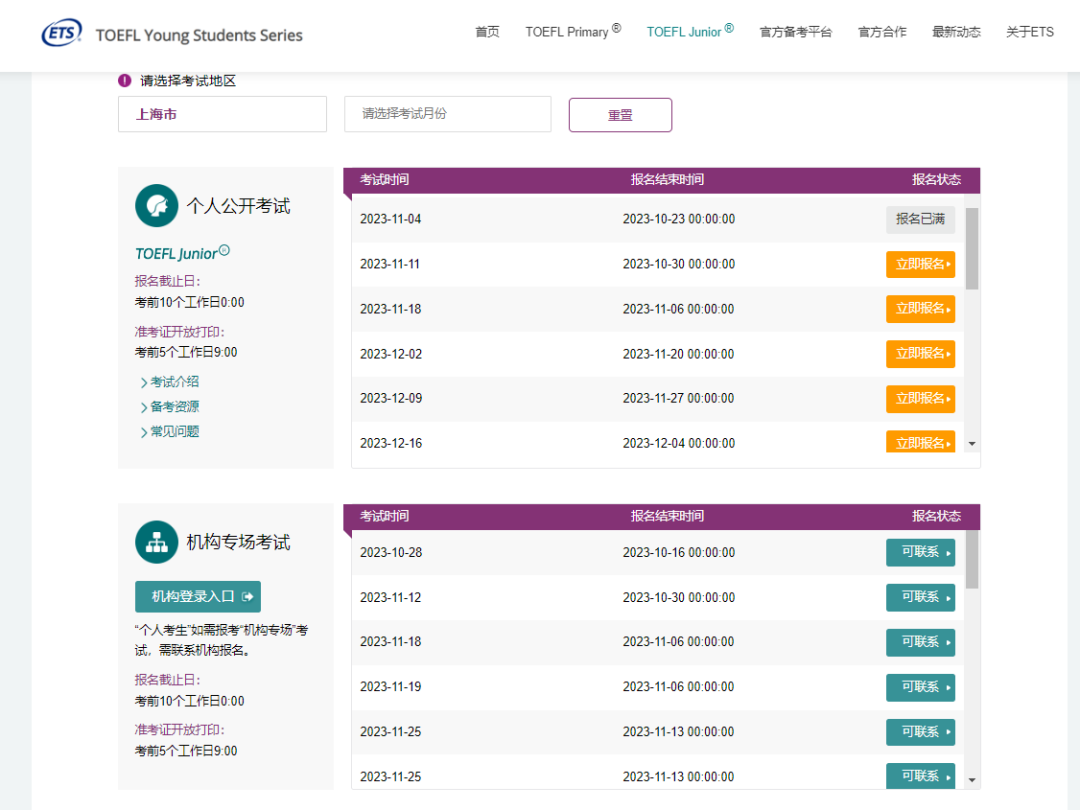Screen dimensions: 1080x810
Task: Click 可联系 for the 2023-11-19 exam
Action: click(920, 687)
